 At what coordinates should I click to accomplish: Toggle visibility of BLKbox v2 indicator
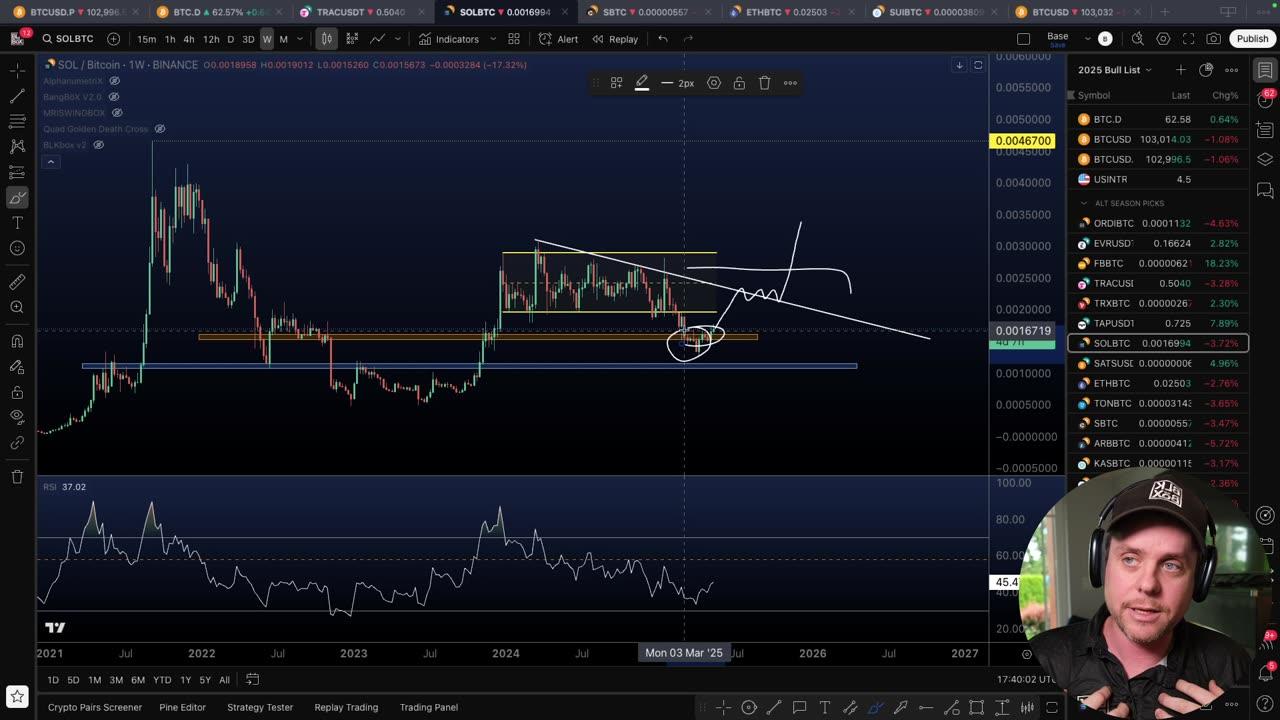[98, 145]
